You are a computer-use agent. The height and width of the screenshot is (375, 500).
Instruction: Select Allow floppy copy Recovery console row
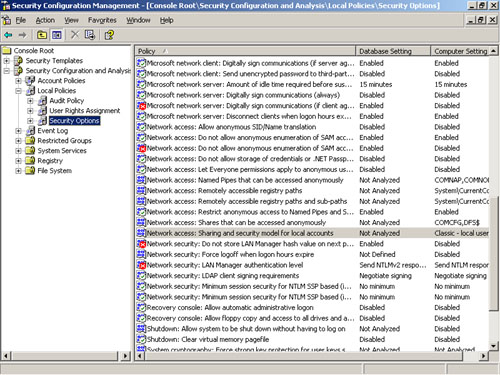(x=313, y=318)
